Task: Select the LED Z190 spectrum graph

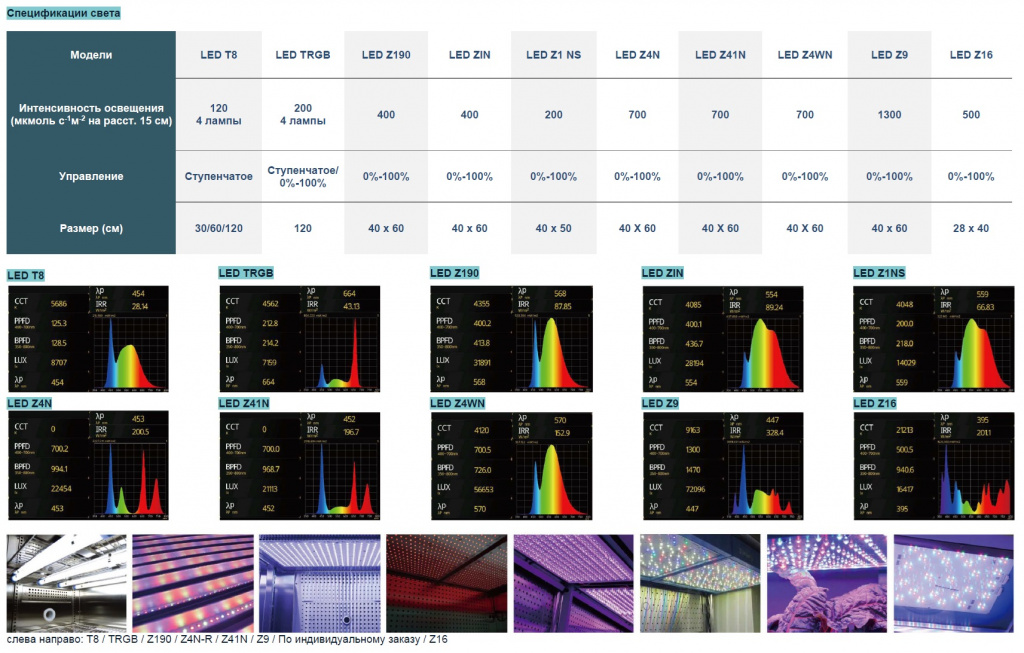Action: 511,338
